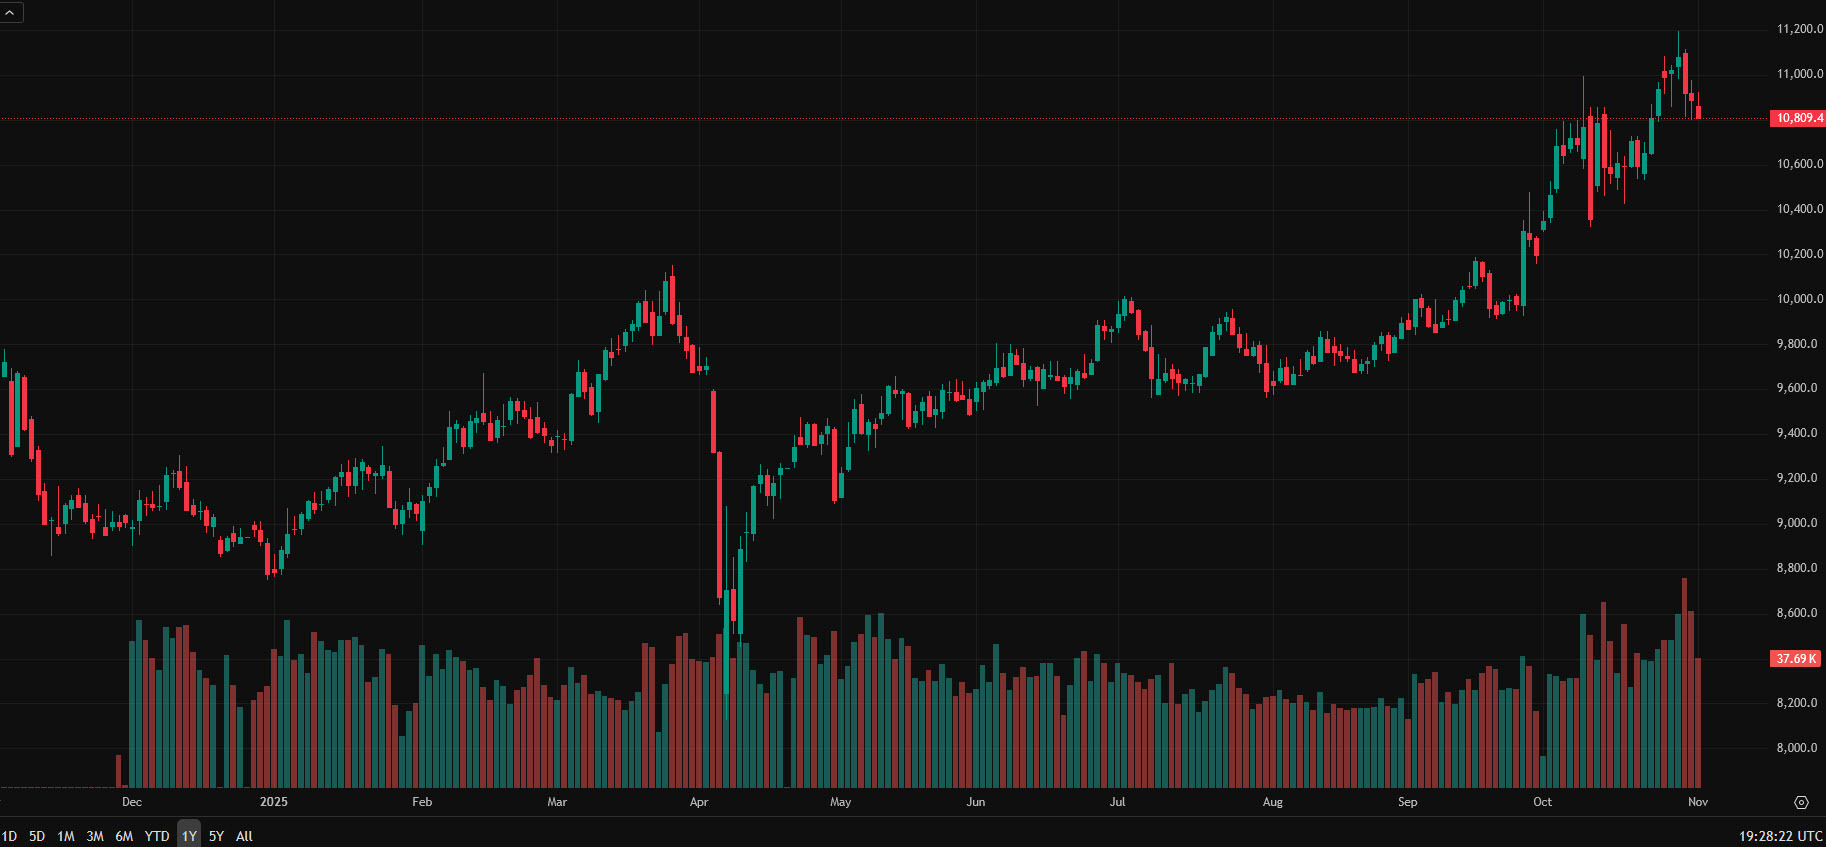Select the 1D time range

click(9, 836)
